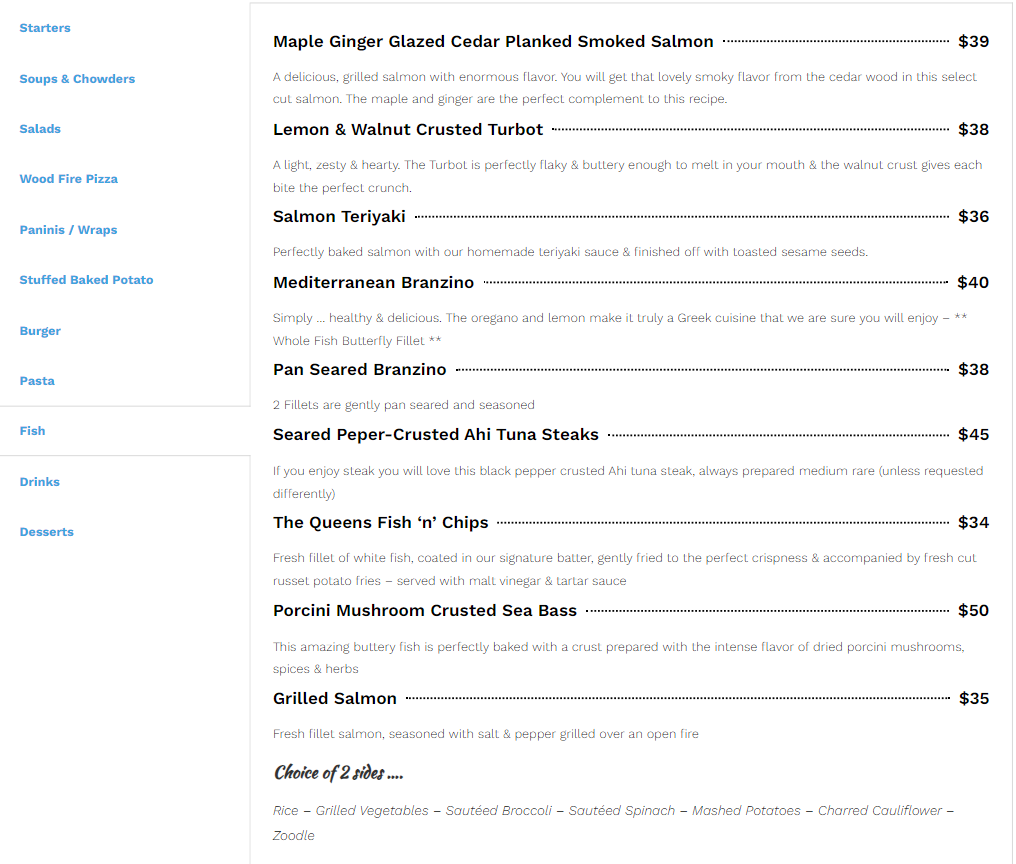Image resolution: width=1016 pixels, height=864 pixels.
Task: Show the Stuffed Baked Potato section
Action: pyautogui.click(x=86, y=280)
